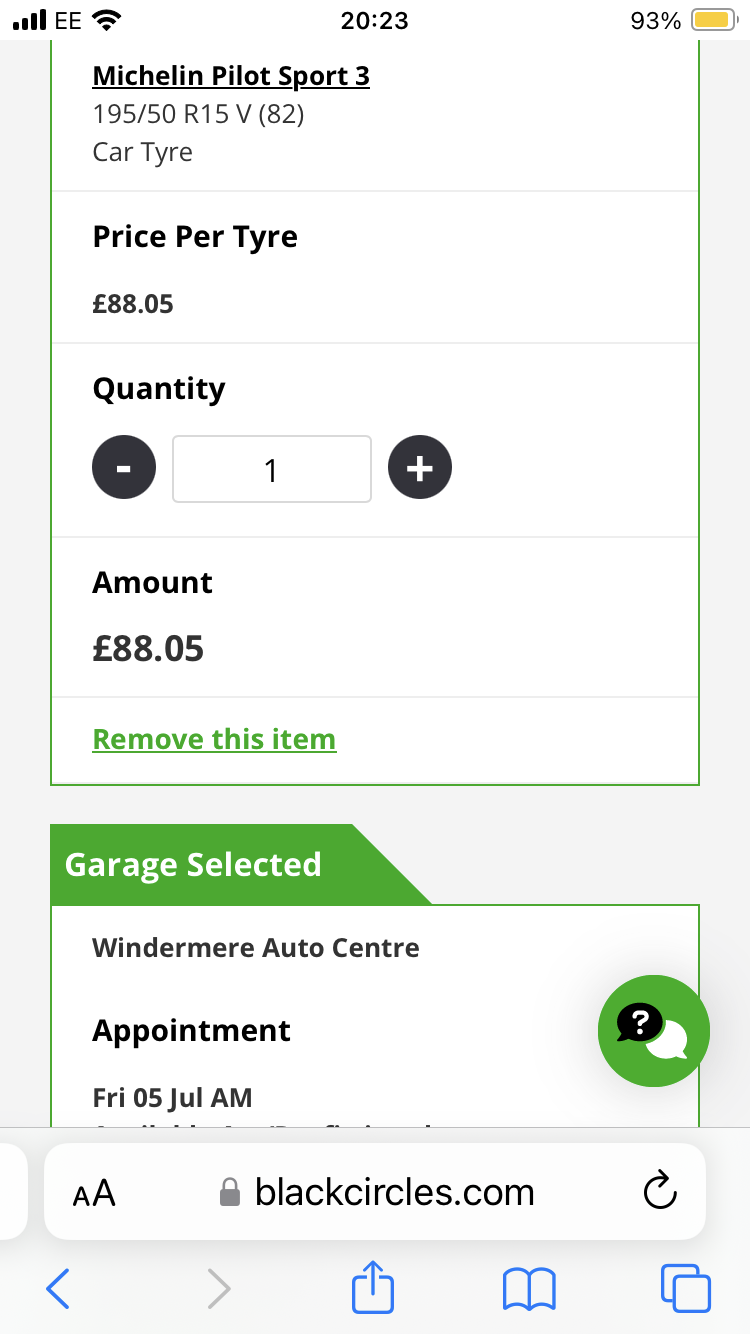Tap blackcircles.com address bar
Viewport: 750px width, 1334px height.
click(375, 1191)
